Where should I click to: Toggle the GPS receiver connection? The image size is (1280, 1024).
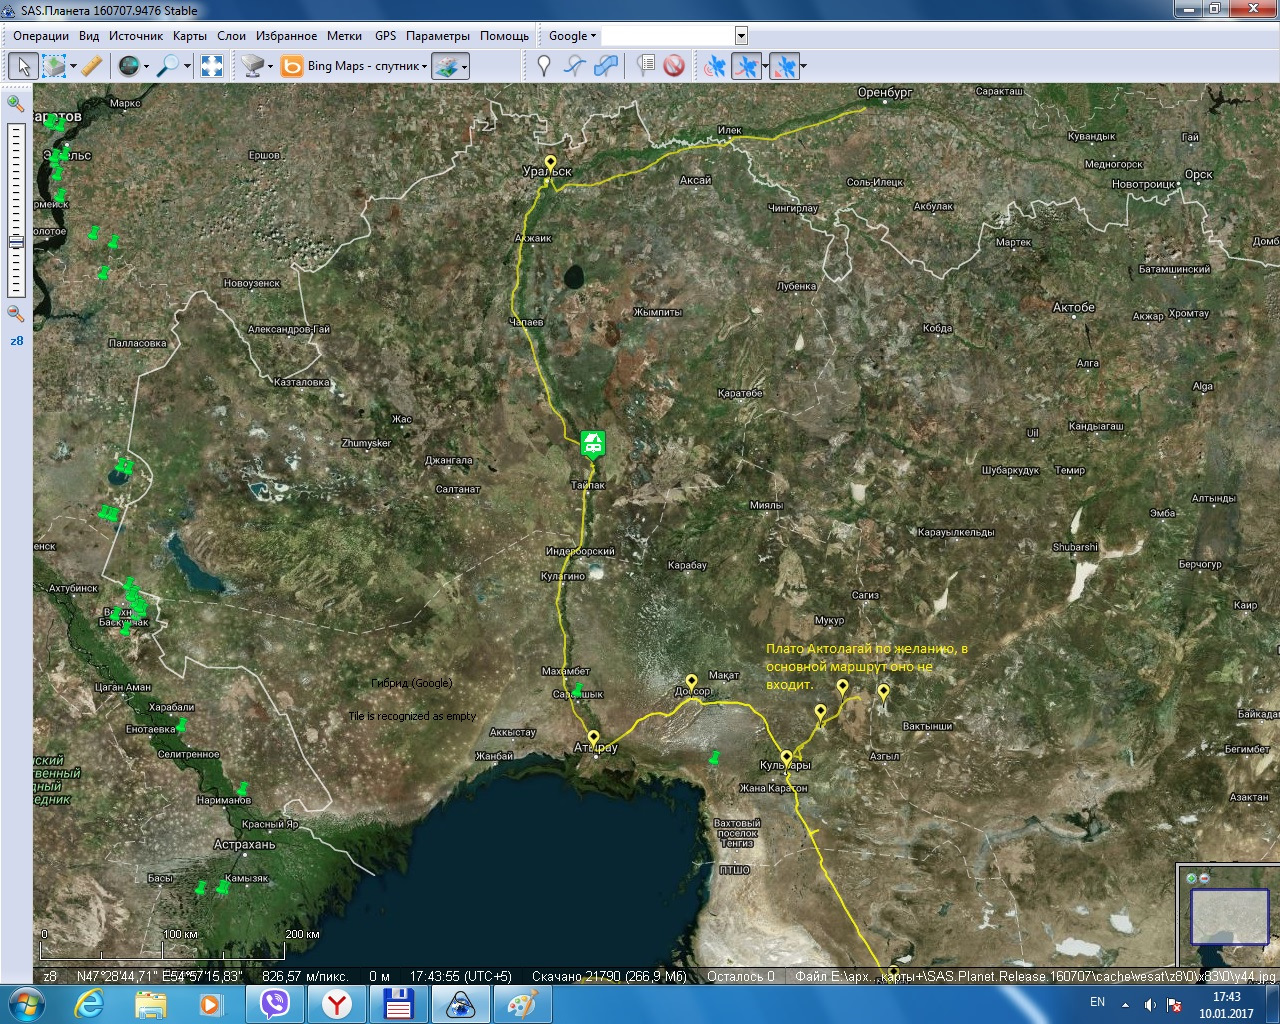[x=715, y=66]
